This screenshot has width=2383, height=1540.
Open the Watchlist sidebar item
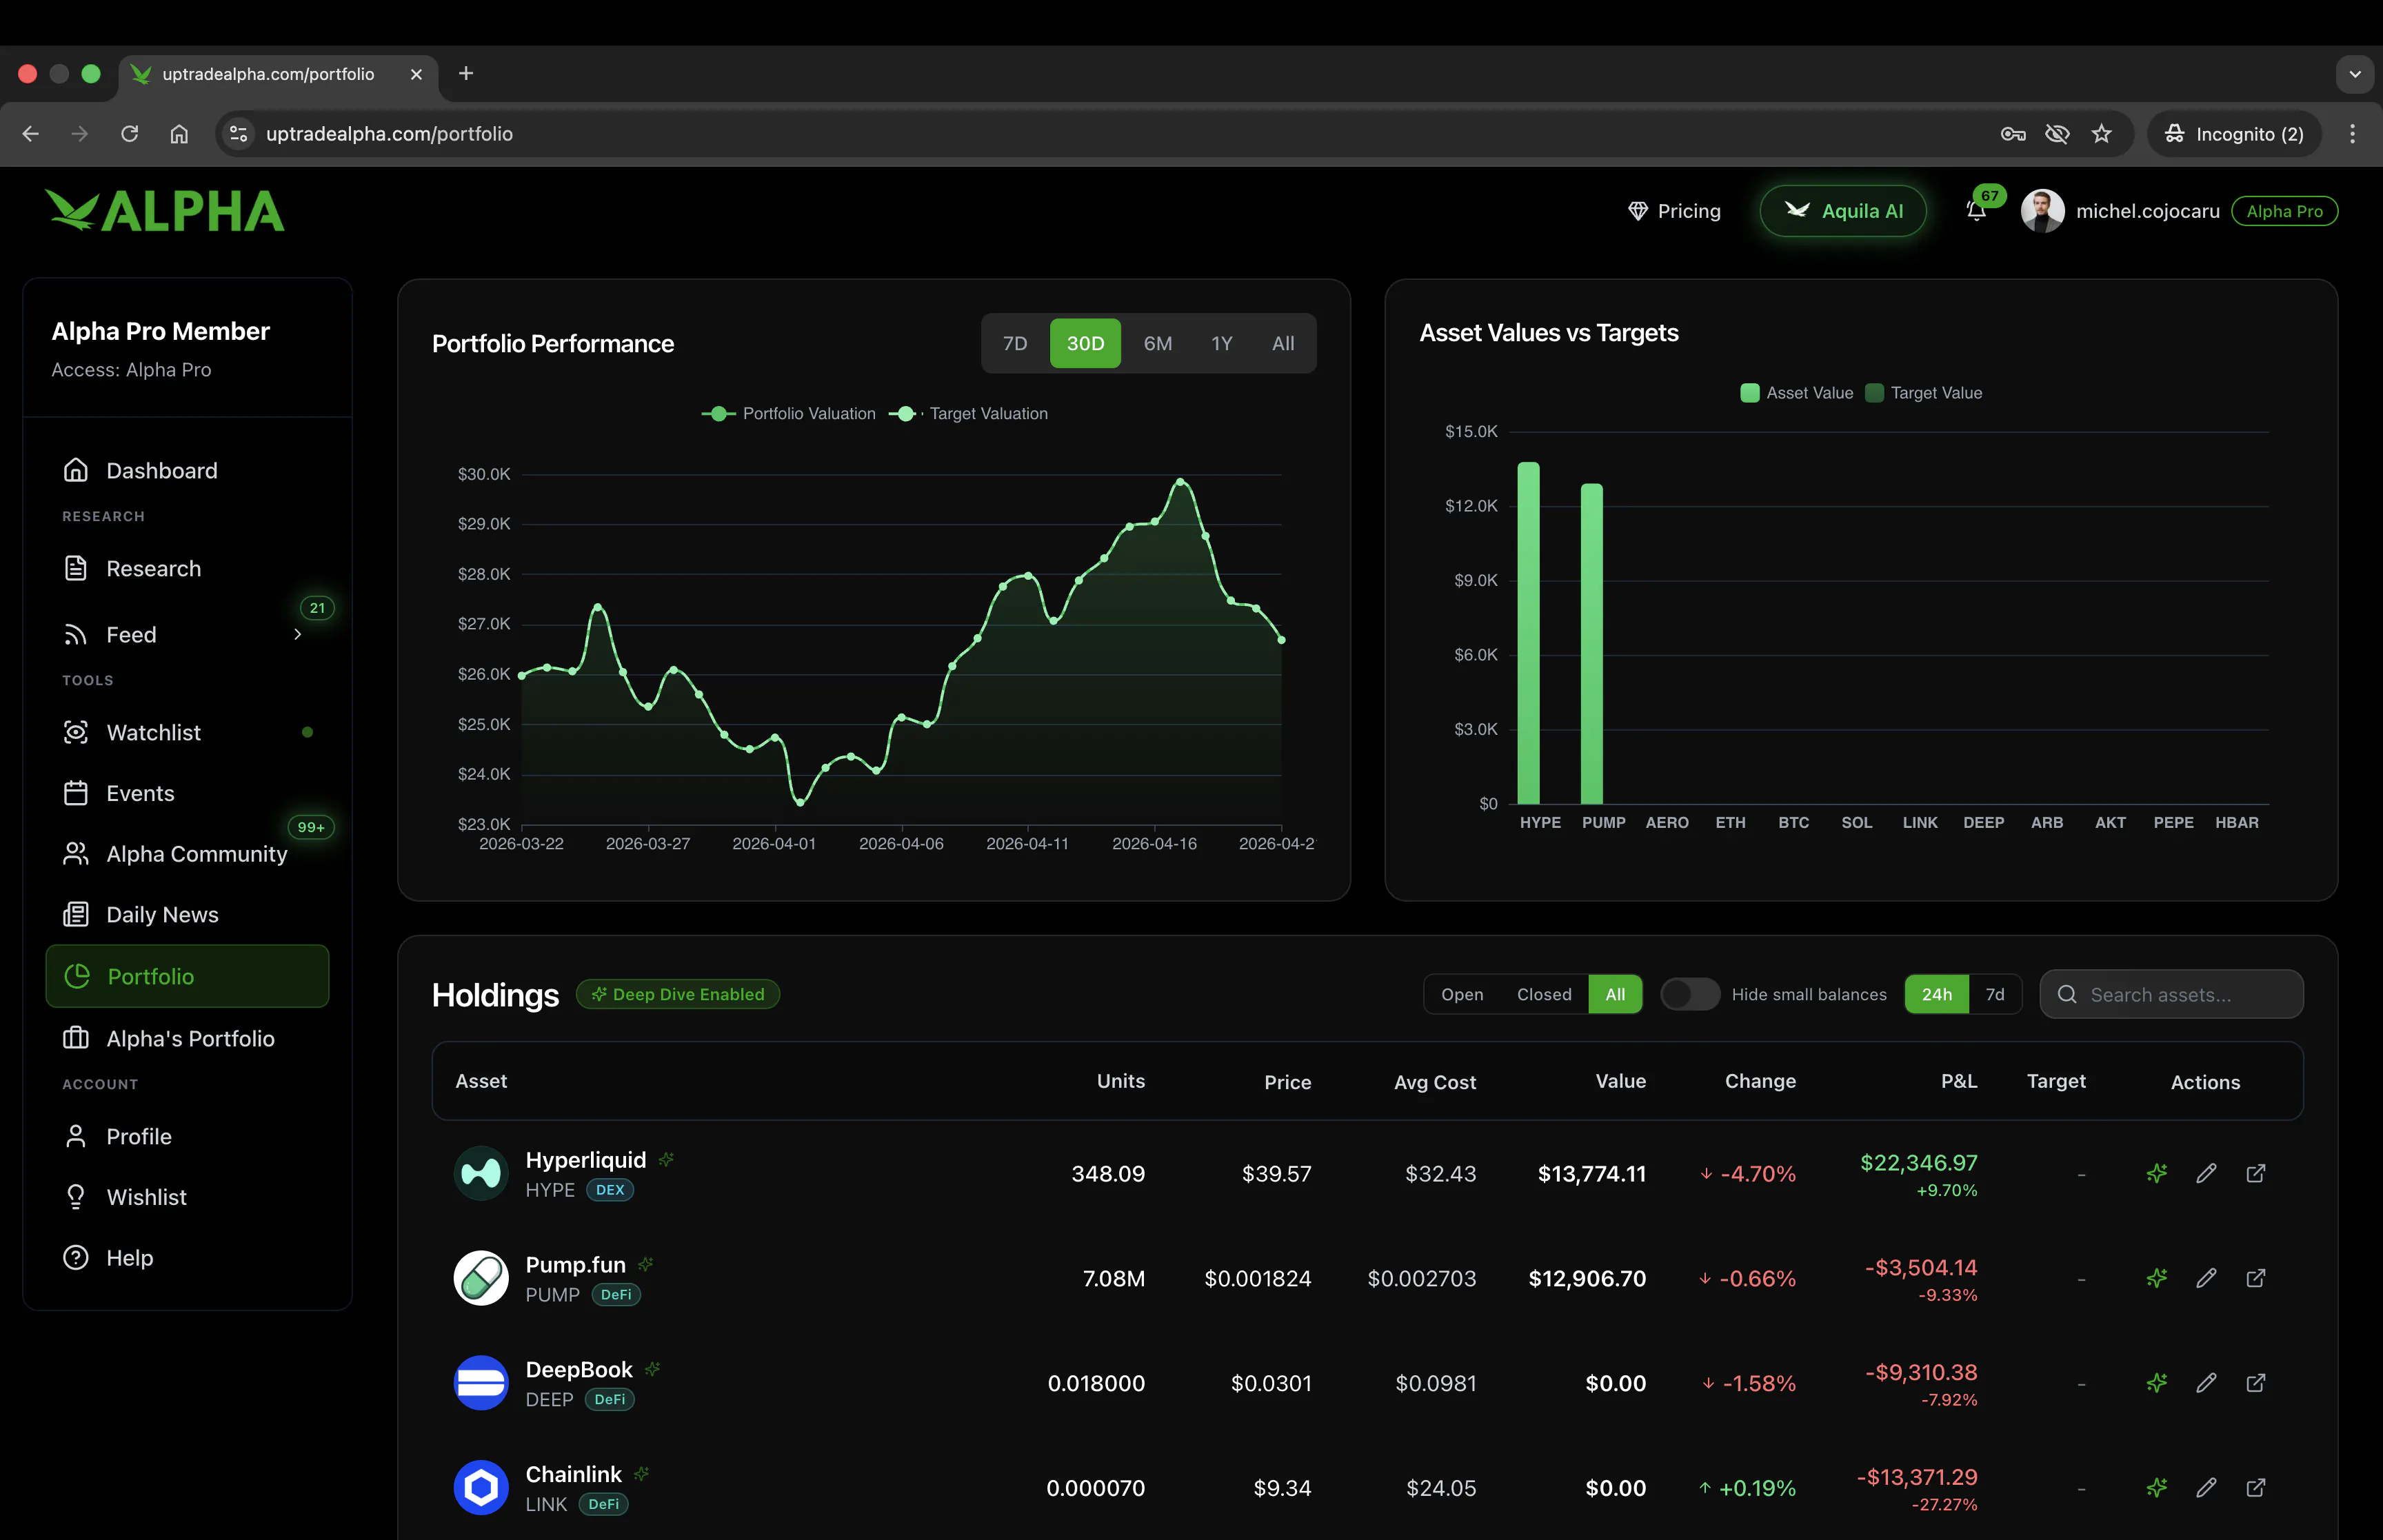pos(187,732)
